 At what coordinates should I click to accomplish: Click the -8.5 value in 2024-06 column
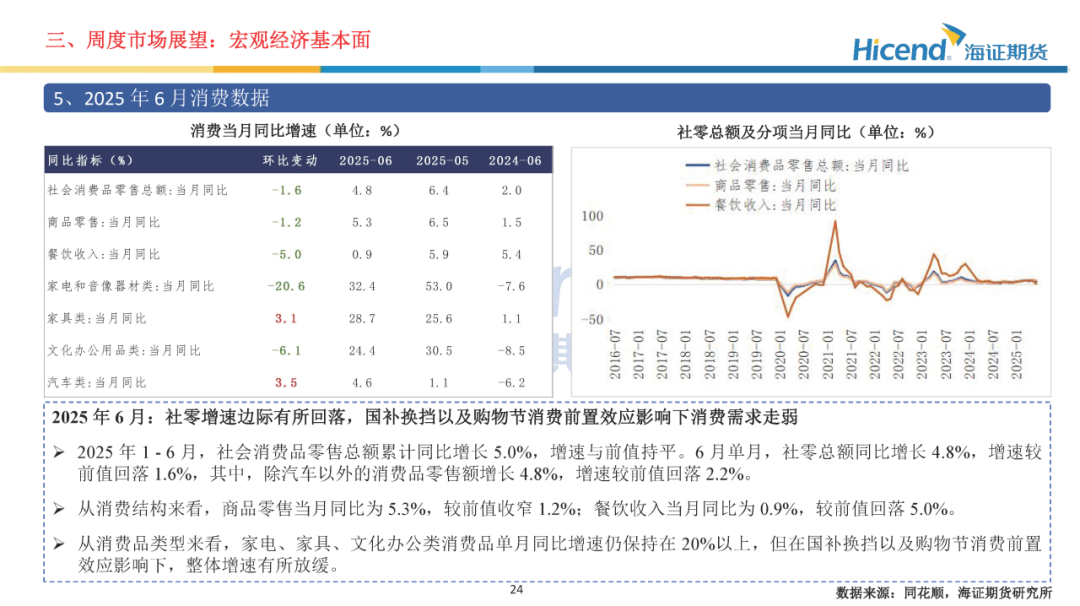tap(512, 351)
